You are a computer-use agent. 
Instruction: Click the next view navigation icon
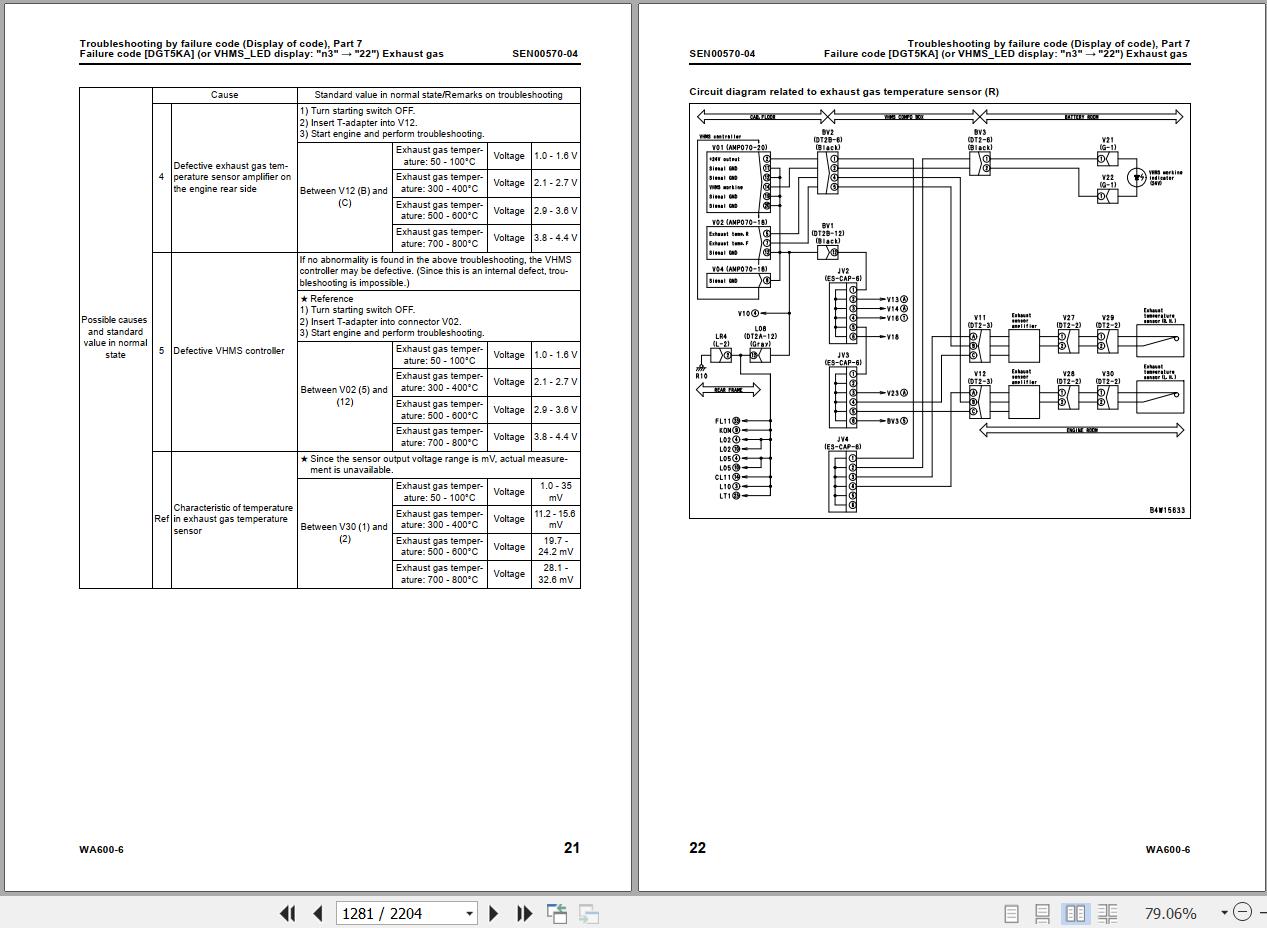[x=589, y=913]
